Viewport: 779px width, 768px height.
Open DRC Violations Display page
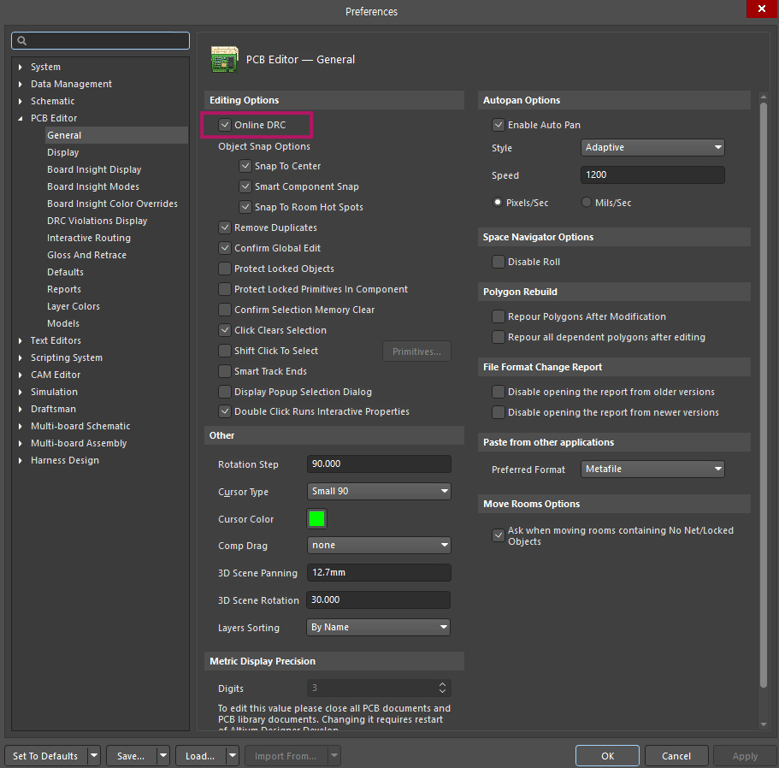coord(97,221)
